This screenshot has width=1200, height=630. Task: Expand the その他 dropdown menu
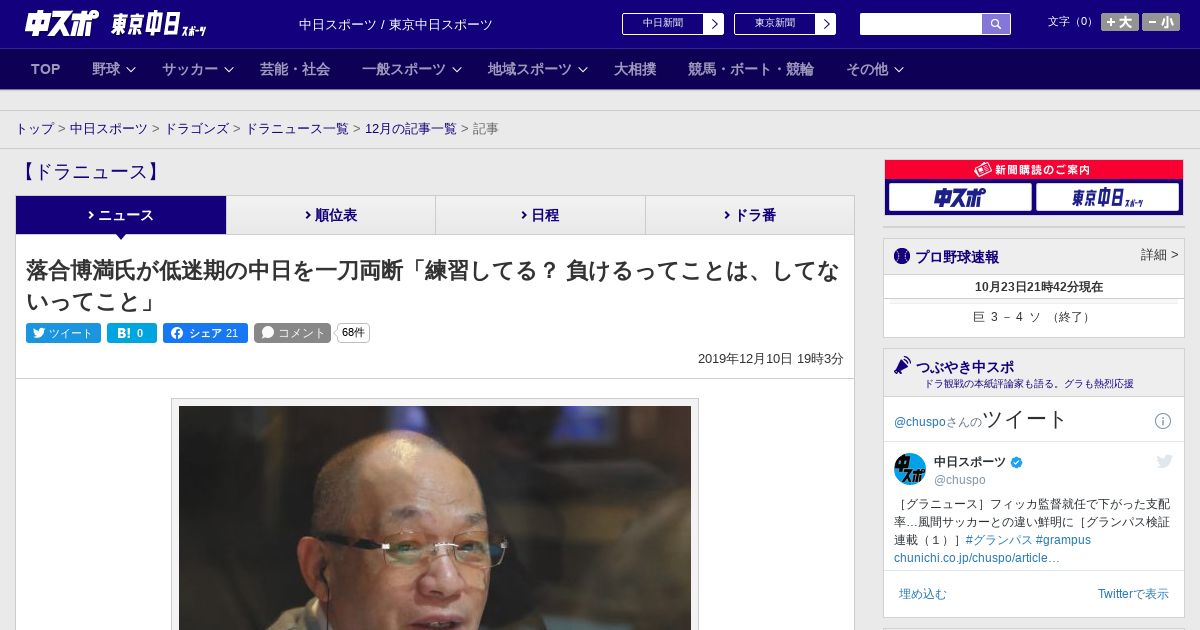[x=875, y=69]
